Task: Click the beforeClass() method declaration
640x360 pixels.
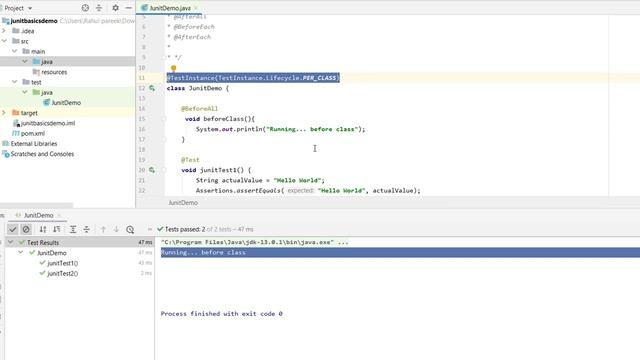Action: click(x=220, y=119)
